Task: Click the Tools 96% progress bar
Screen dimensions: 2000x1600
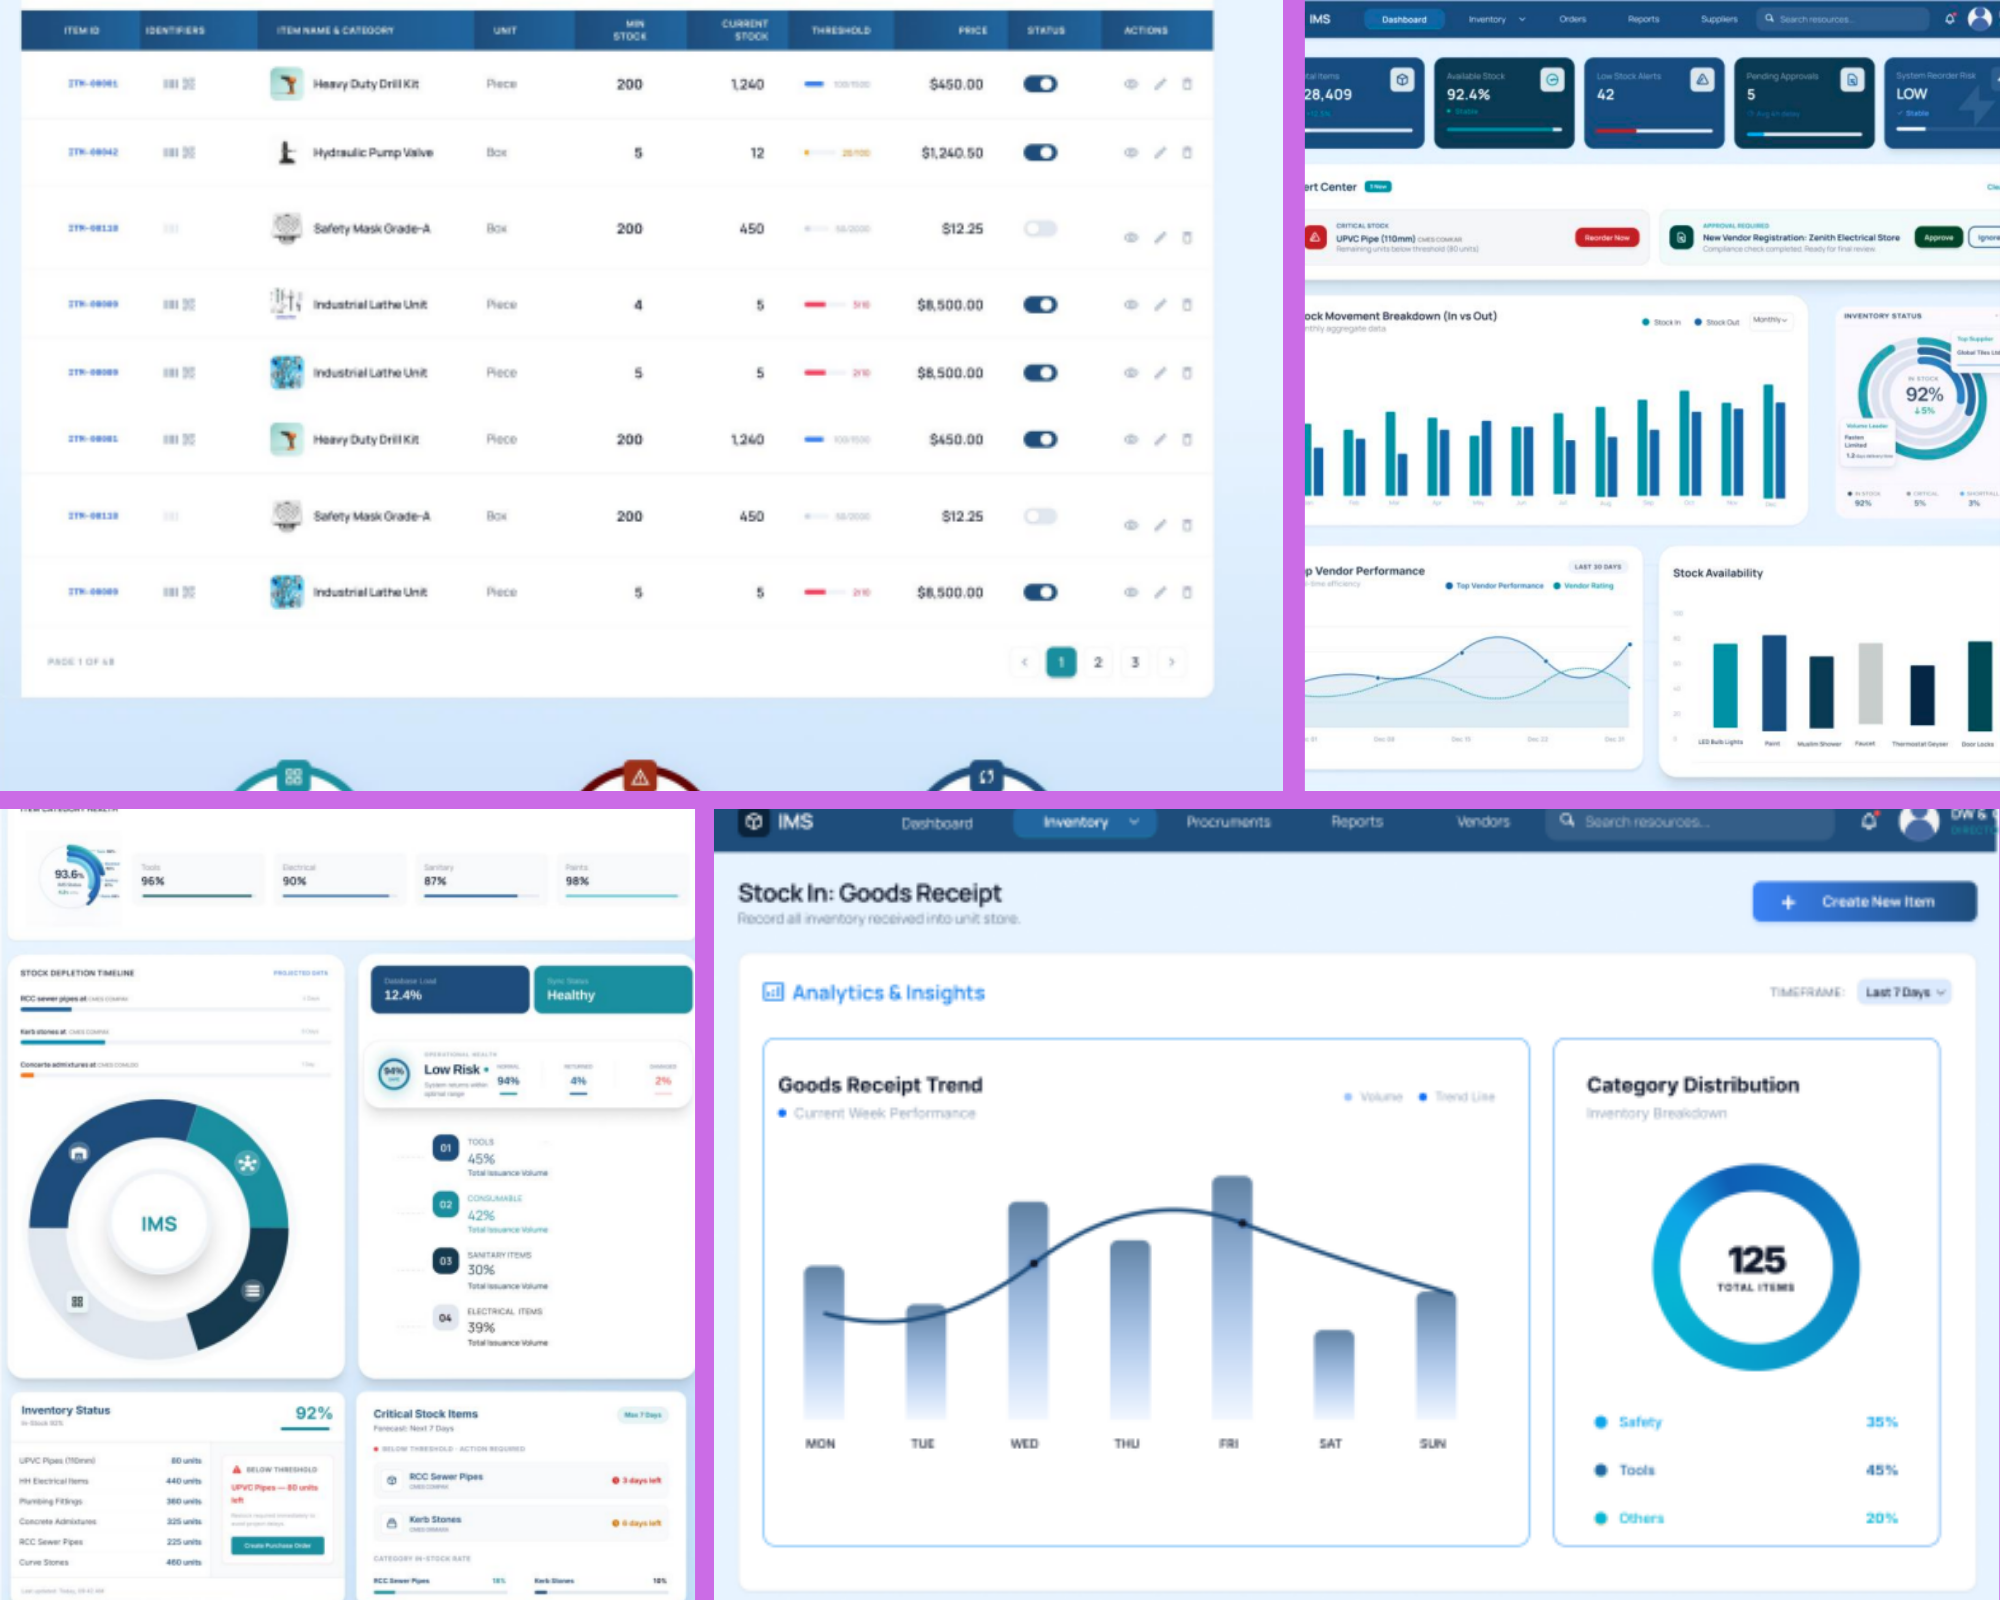Action: (197, 895)
